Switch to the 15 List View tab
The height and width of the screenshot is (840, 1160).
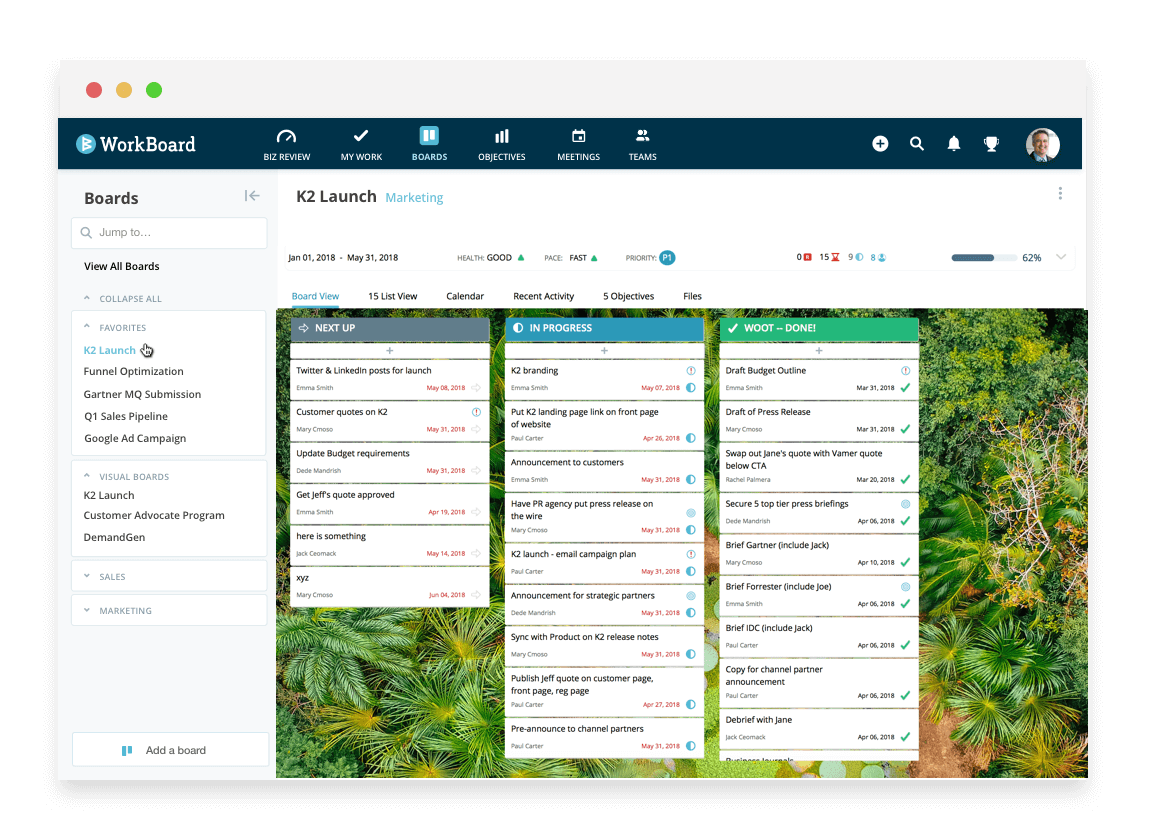coord(392,295)
